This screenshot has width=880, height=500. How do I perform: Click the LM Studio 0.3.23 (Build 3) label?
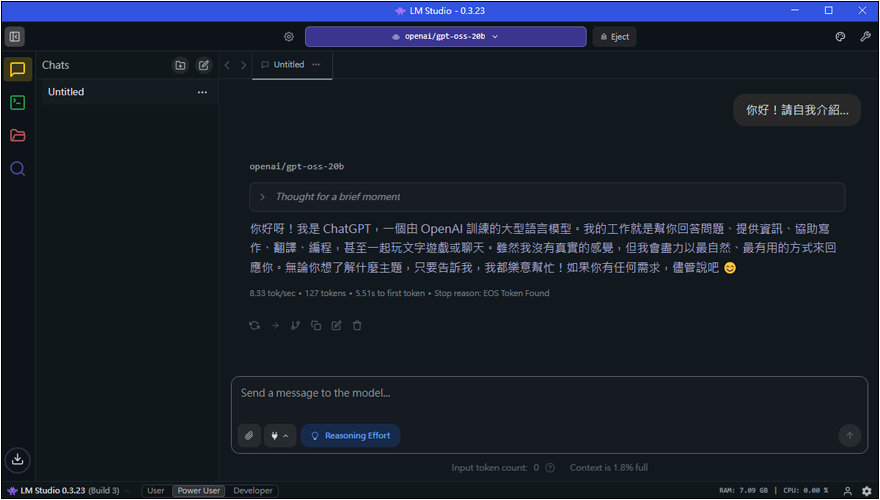pyautogui.click(x=70, y=491)
